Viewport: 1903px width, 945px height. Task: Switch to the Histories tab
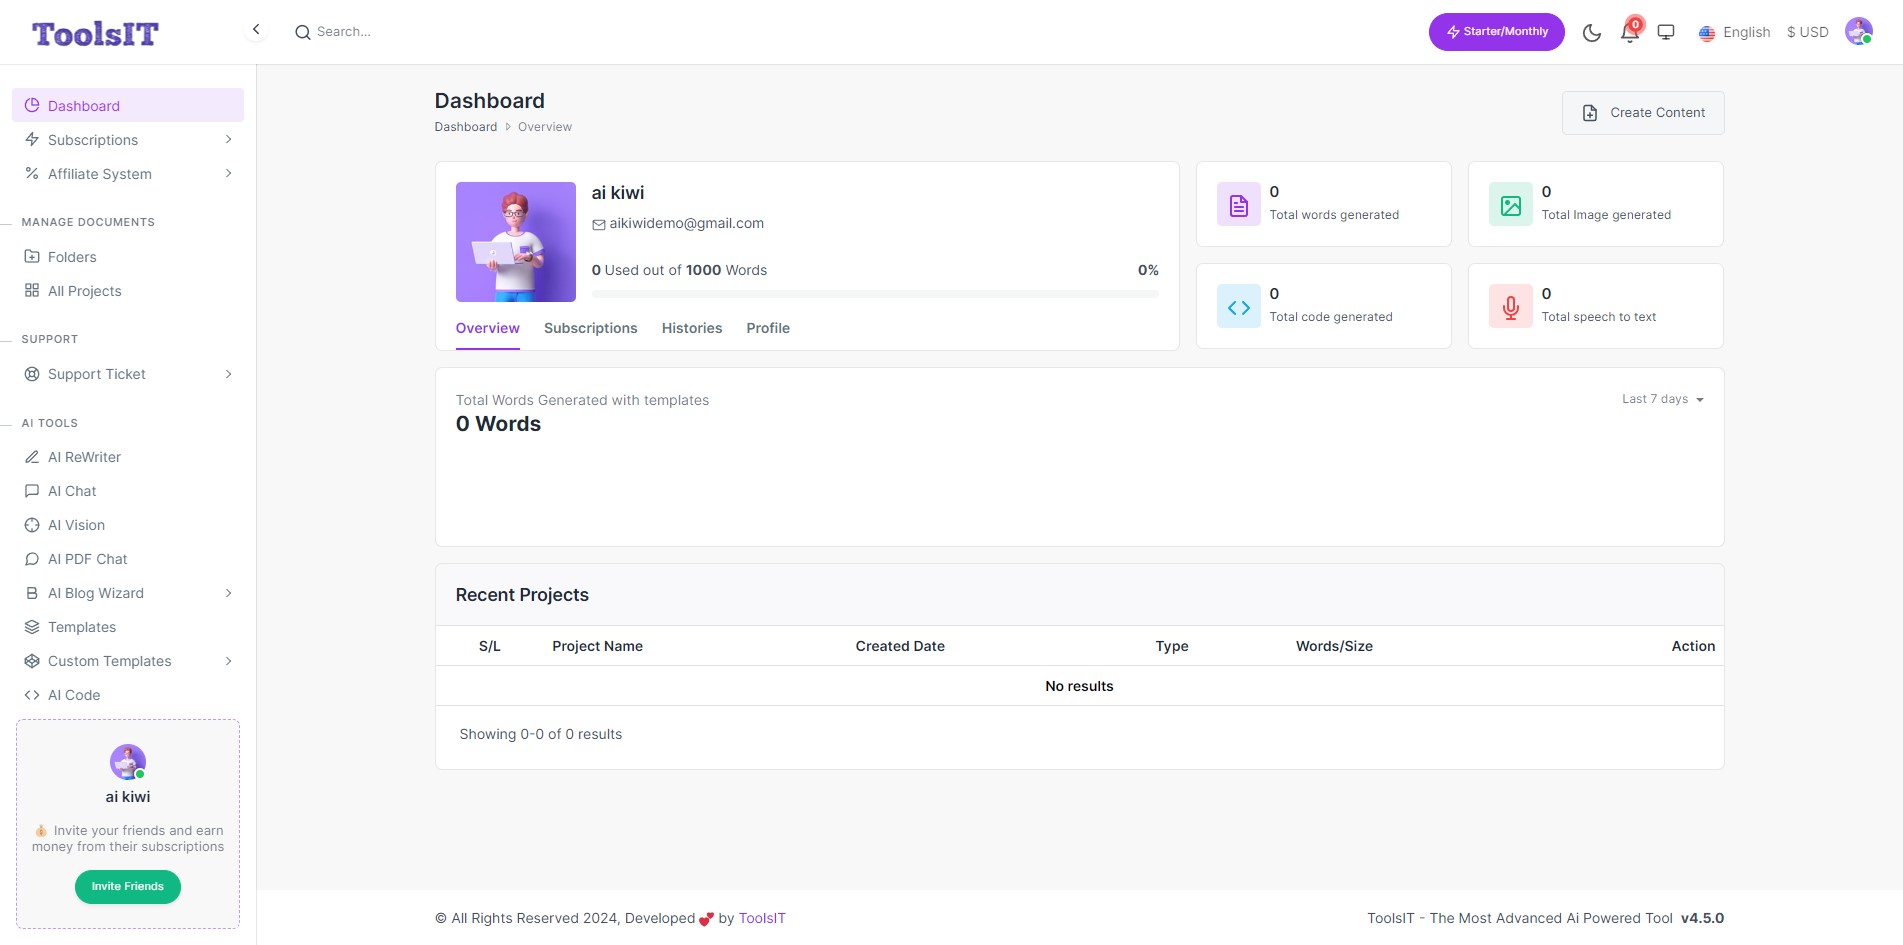click(x=692, y=328)
